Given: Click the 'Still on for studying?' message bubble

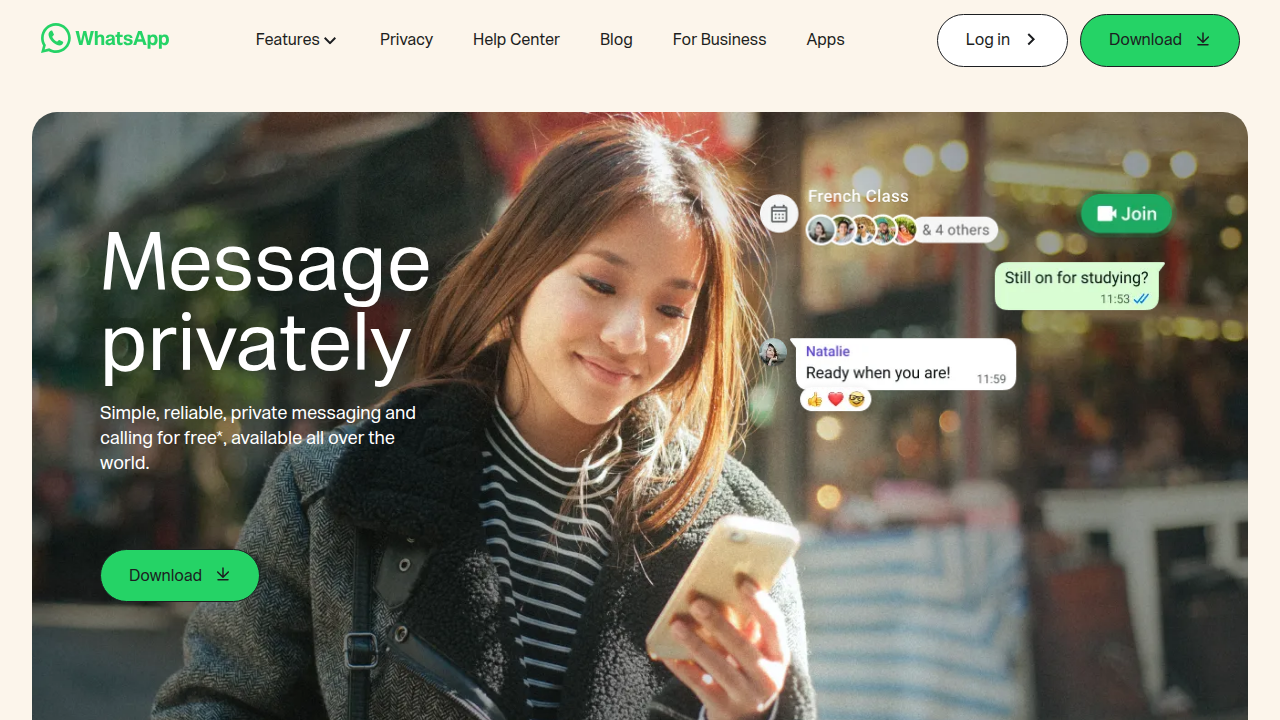Looking at the screenshot, I should point(1076,286).
